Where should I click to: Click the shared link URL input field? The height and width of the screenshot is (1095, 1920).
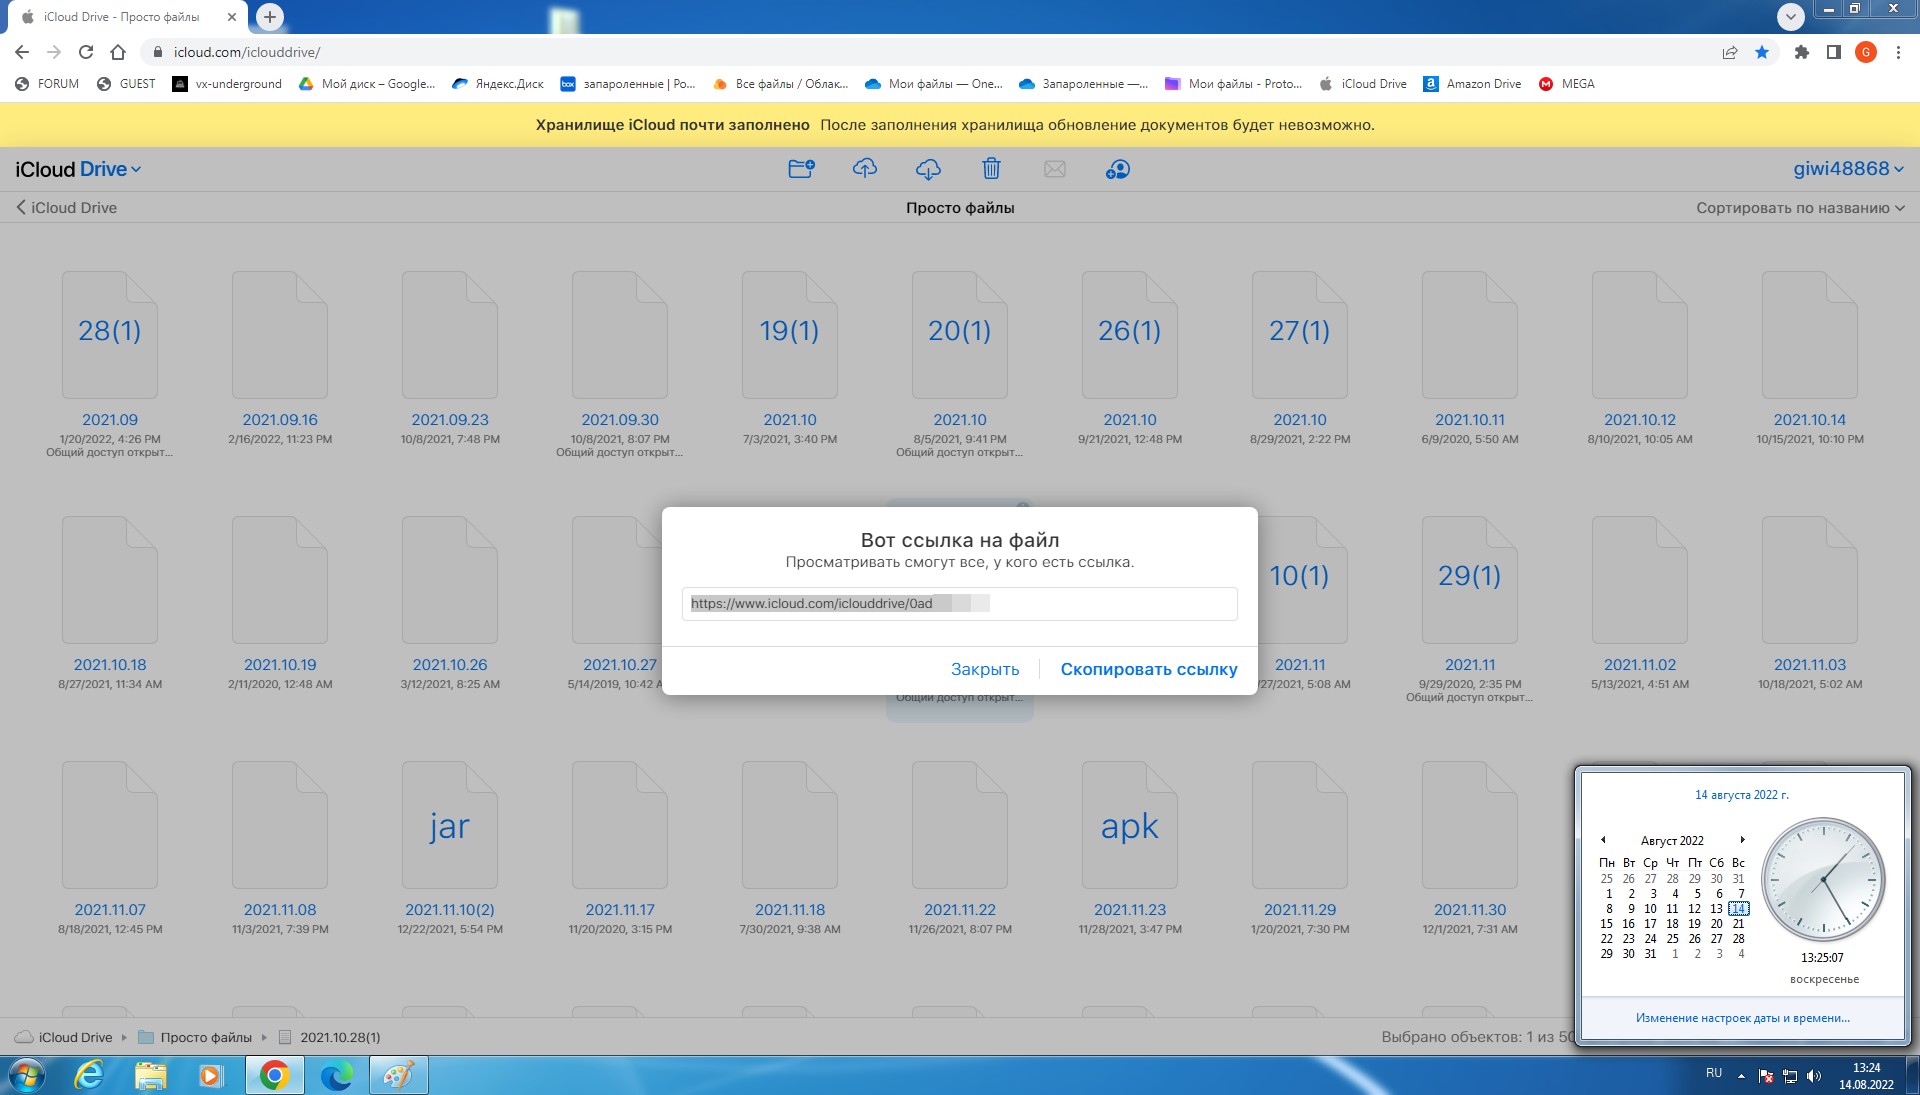pos(959,603)
